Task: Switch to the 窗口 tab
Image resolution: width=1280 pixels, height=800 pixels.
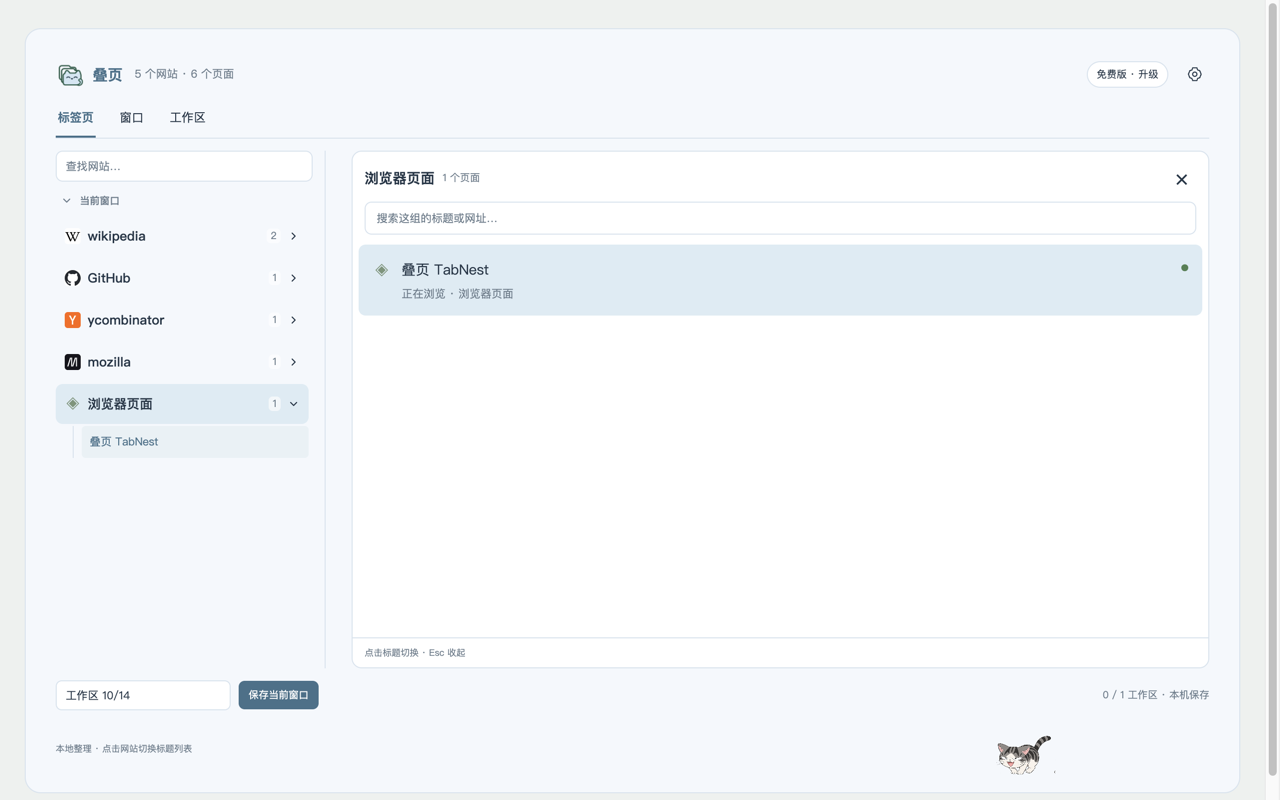Action: click(x=131, y=118)
